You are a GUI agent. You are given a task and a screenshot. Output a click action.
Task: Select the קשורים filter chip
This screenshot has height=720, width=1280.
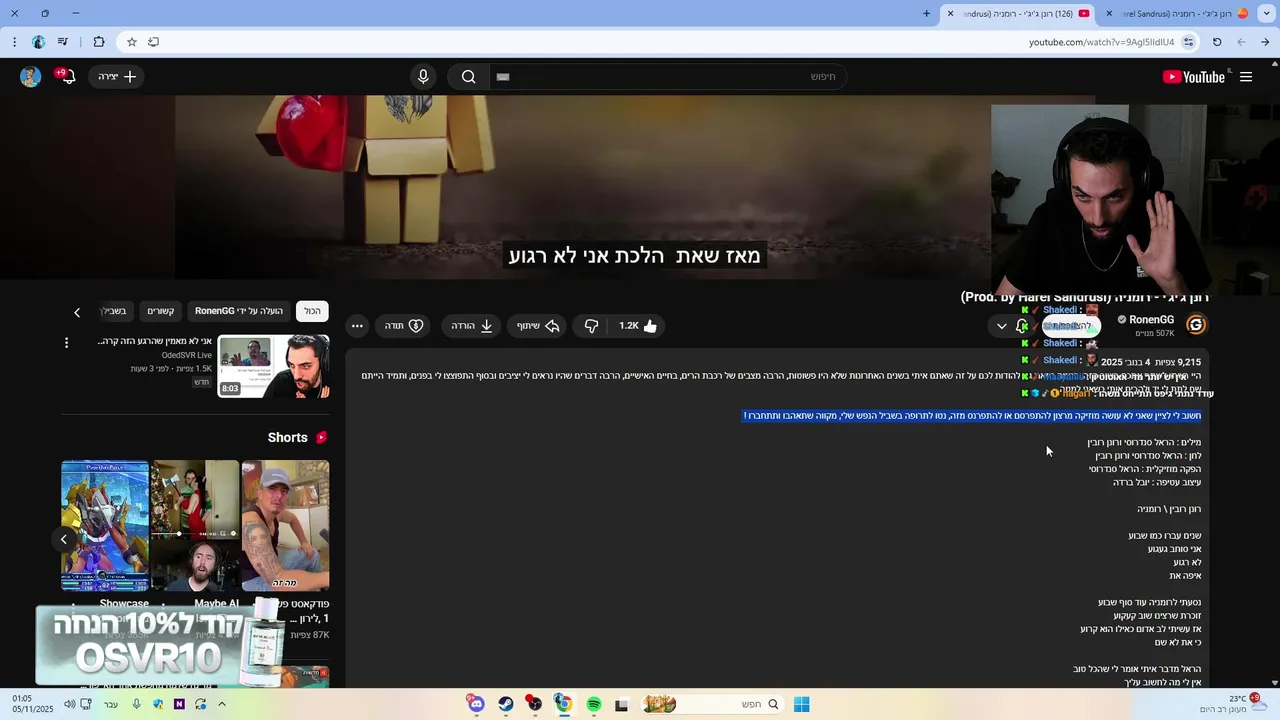tap(161, 311)
